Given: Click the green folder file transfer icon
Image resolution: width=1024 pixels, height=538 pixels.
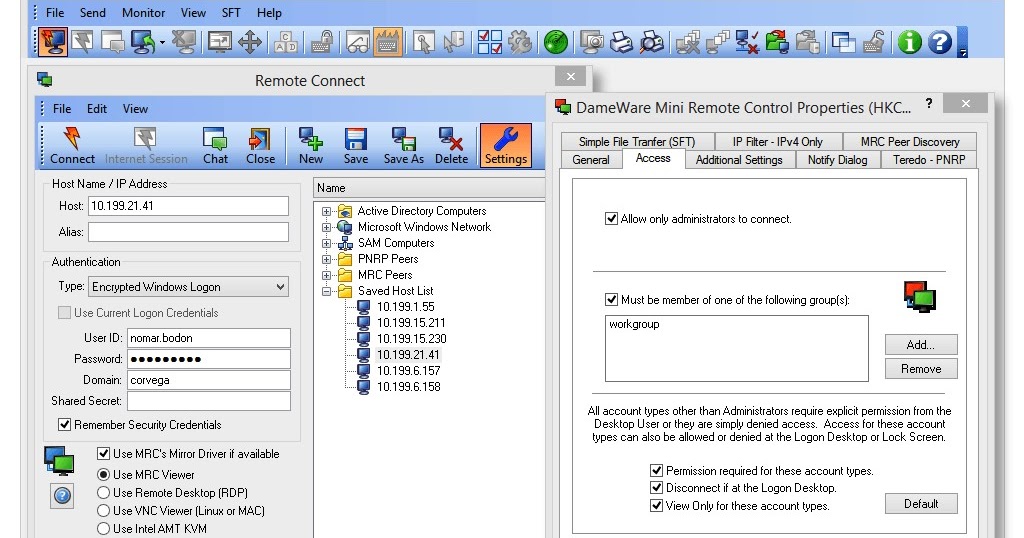Looking at the screenshot, I should pos(776,42).
